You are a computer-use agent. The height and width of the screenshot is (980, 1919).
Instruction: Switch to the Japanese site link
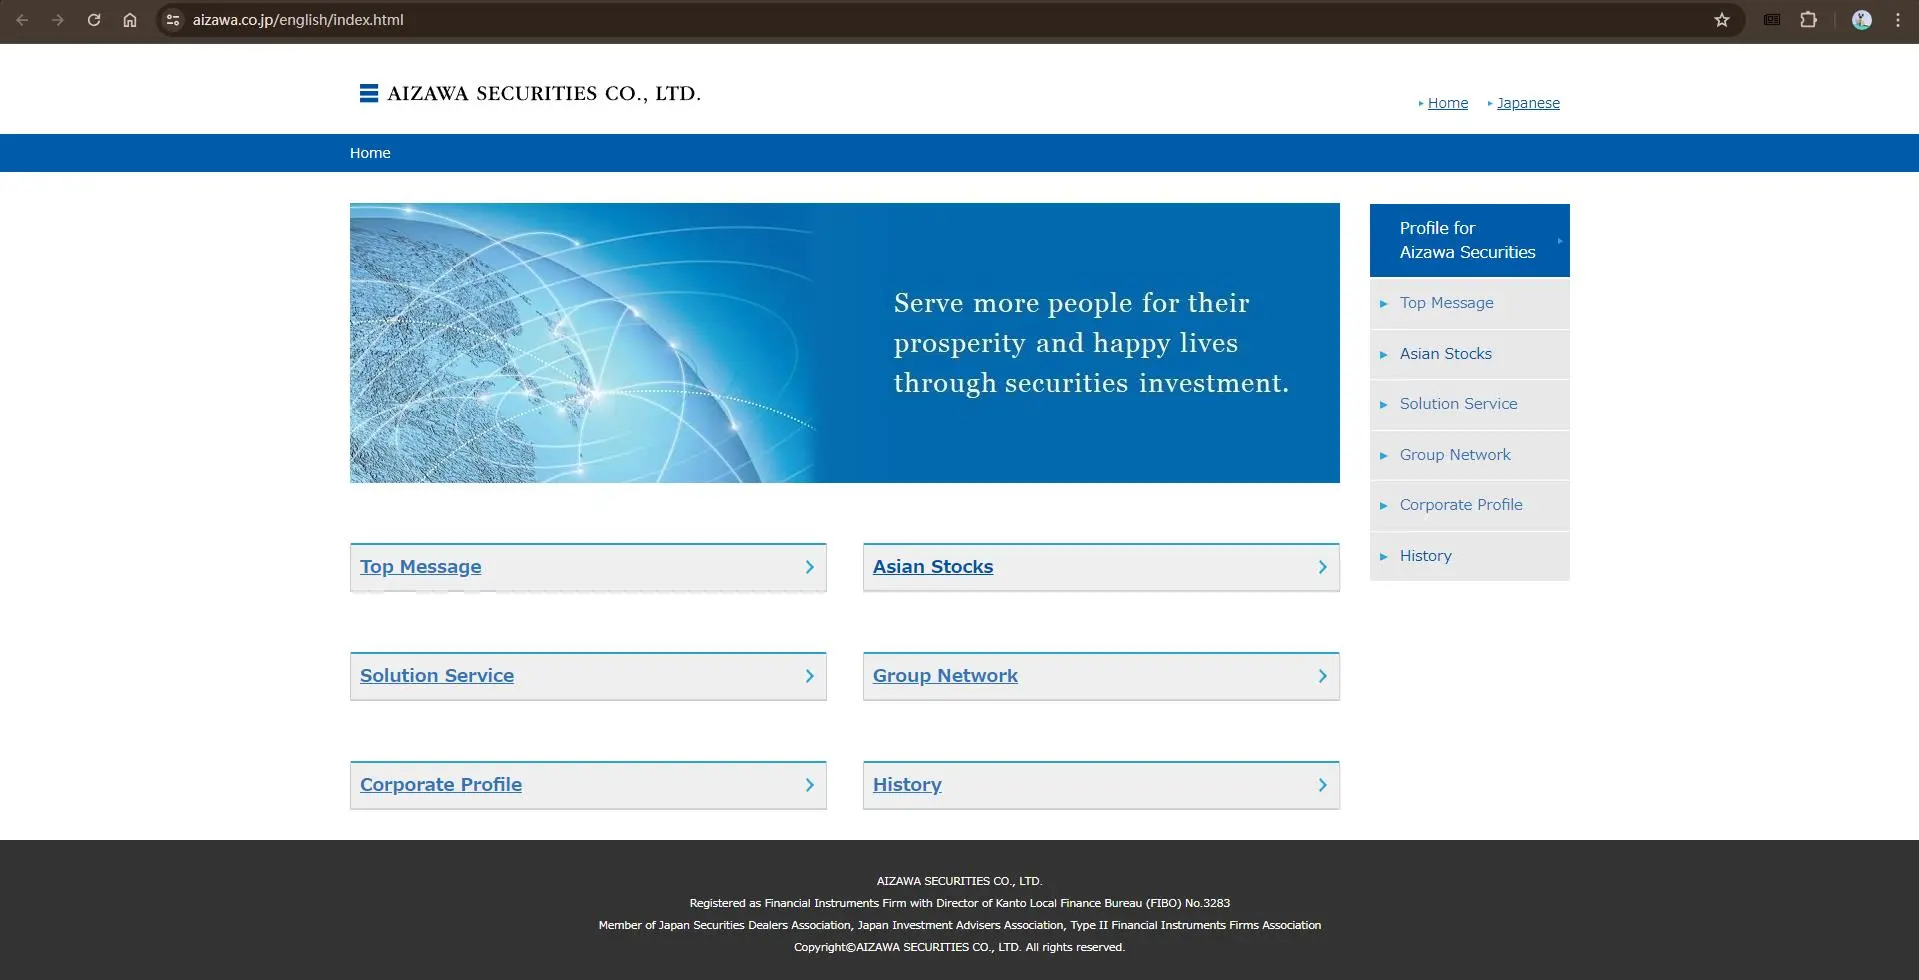pos(1528,103)
